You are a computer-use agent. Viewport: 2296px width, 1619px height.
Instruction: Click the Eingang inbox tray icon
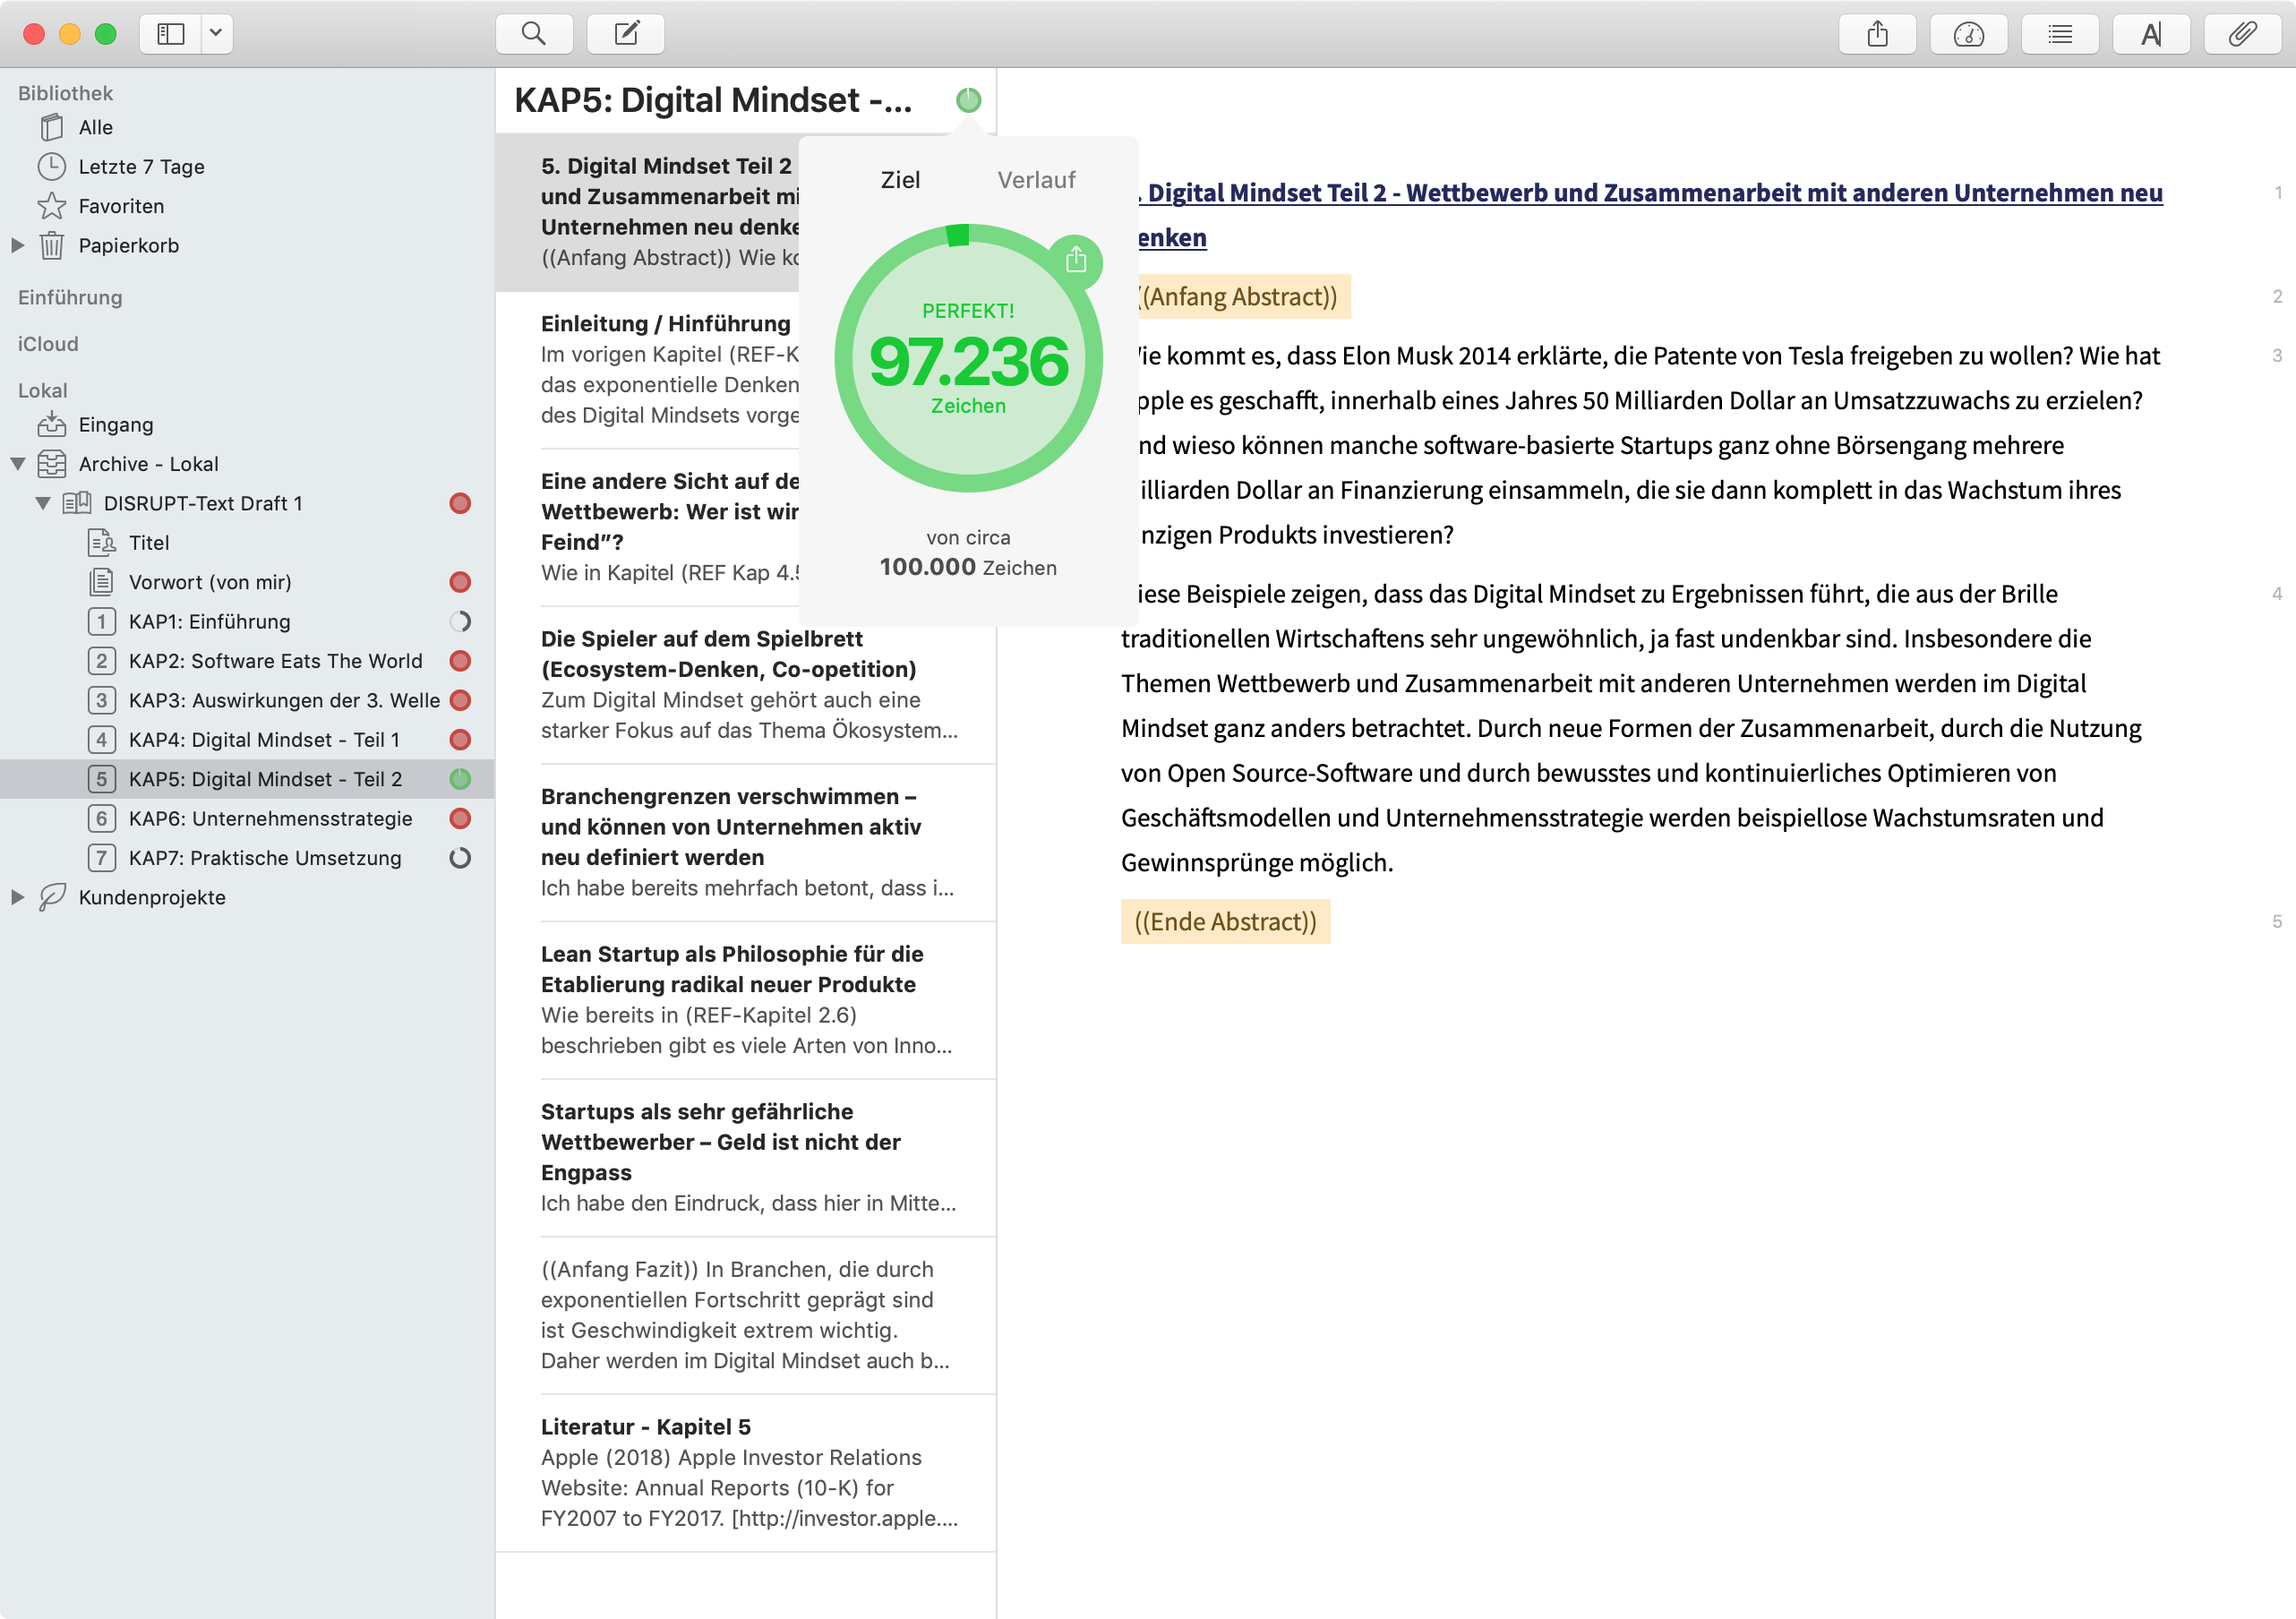click(52, 424)
